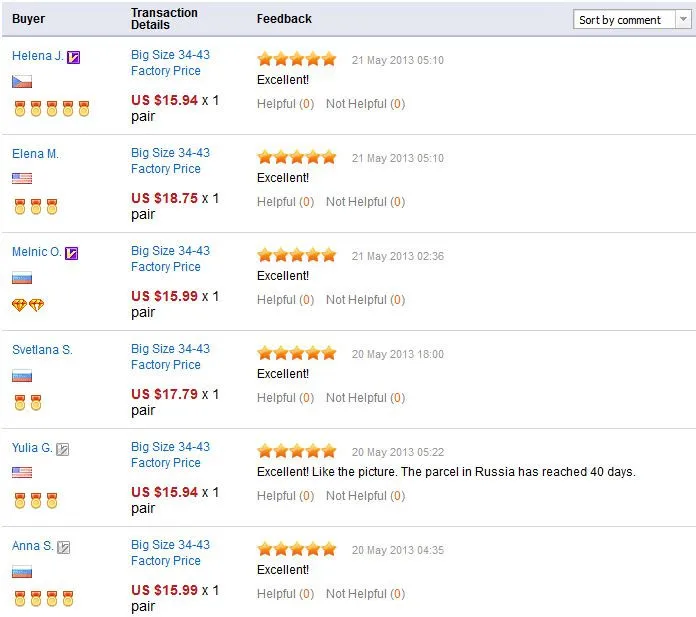Click the purple badge icon beside Helena J.
696x617 pixels.
point(73,57)
